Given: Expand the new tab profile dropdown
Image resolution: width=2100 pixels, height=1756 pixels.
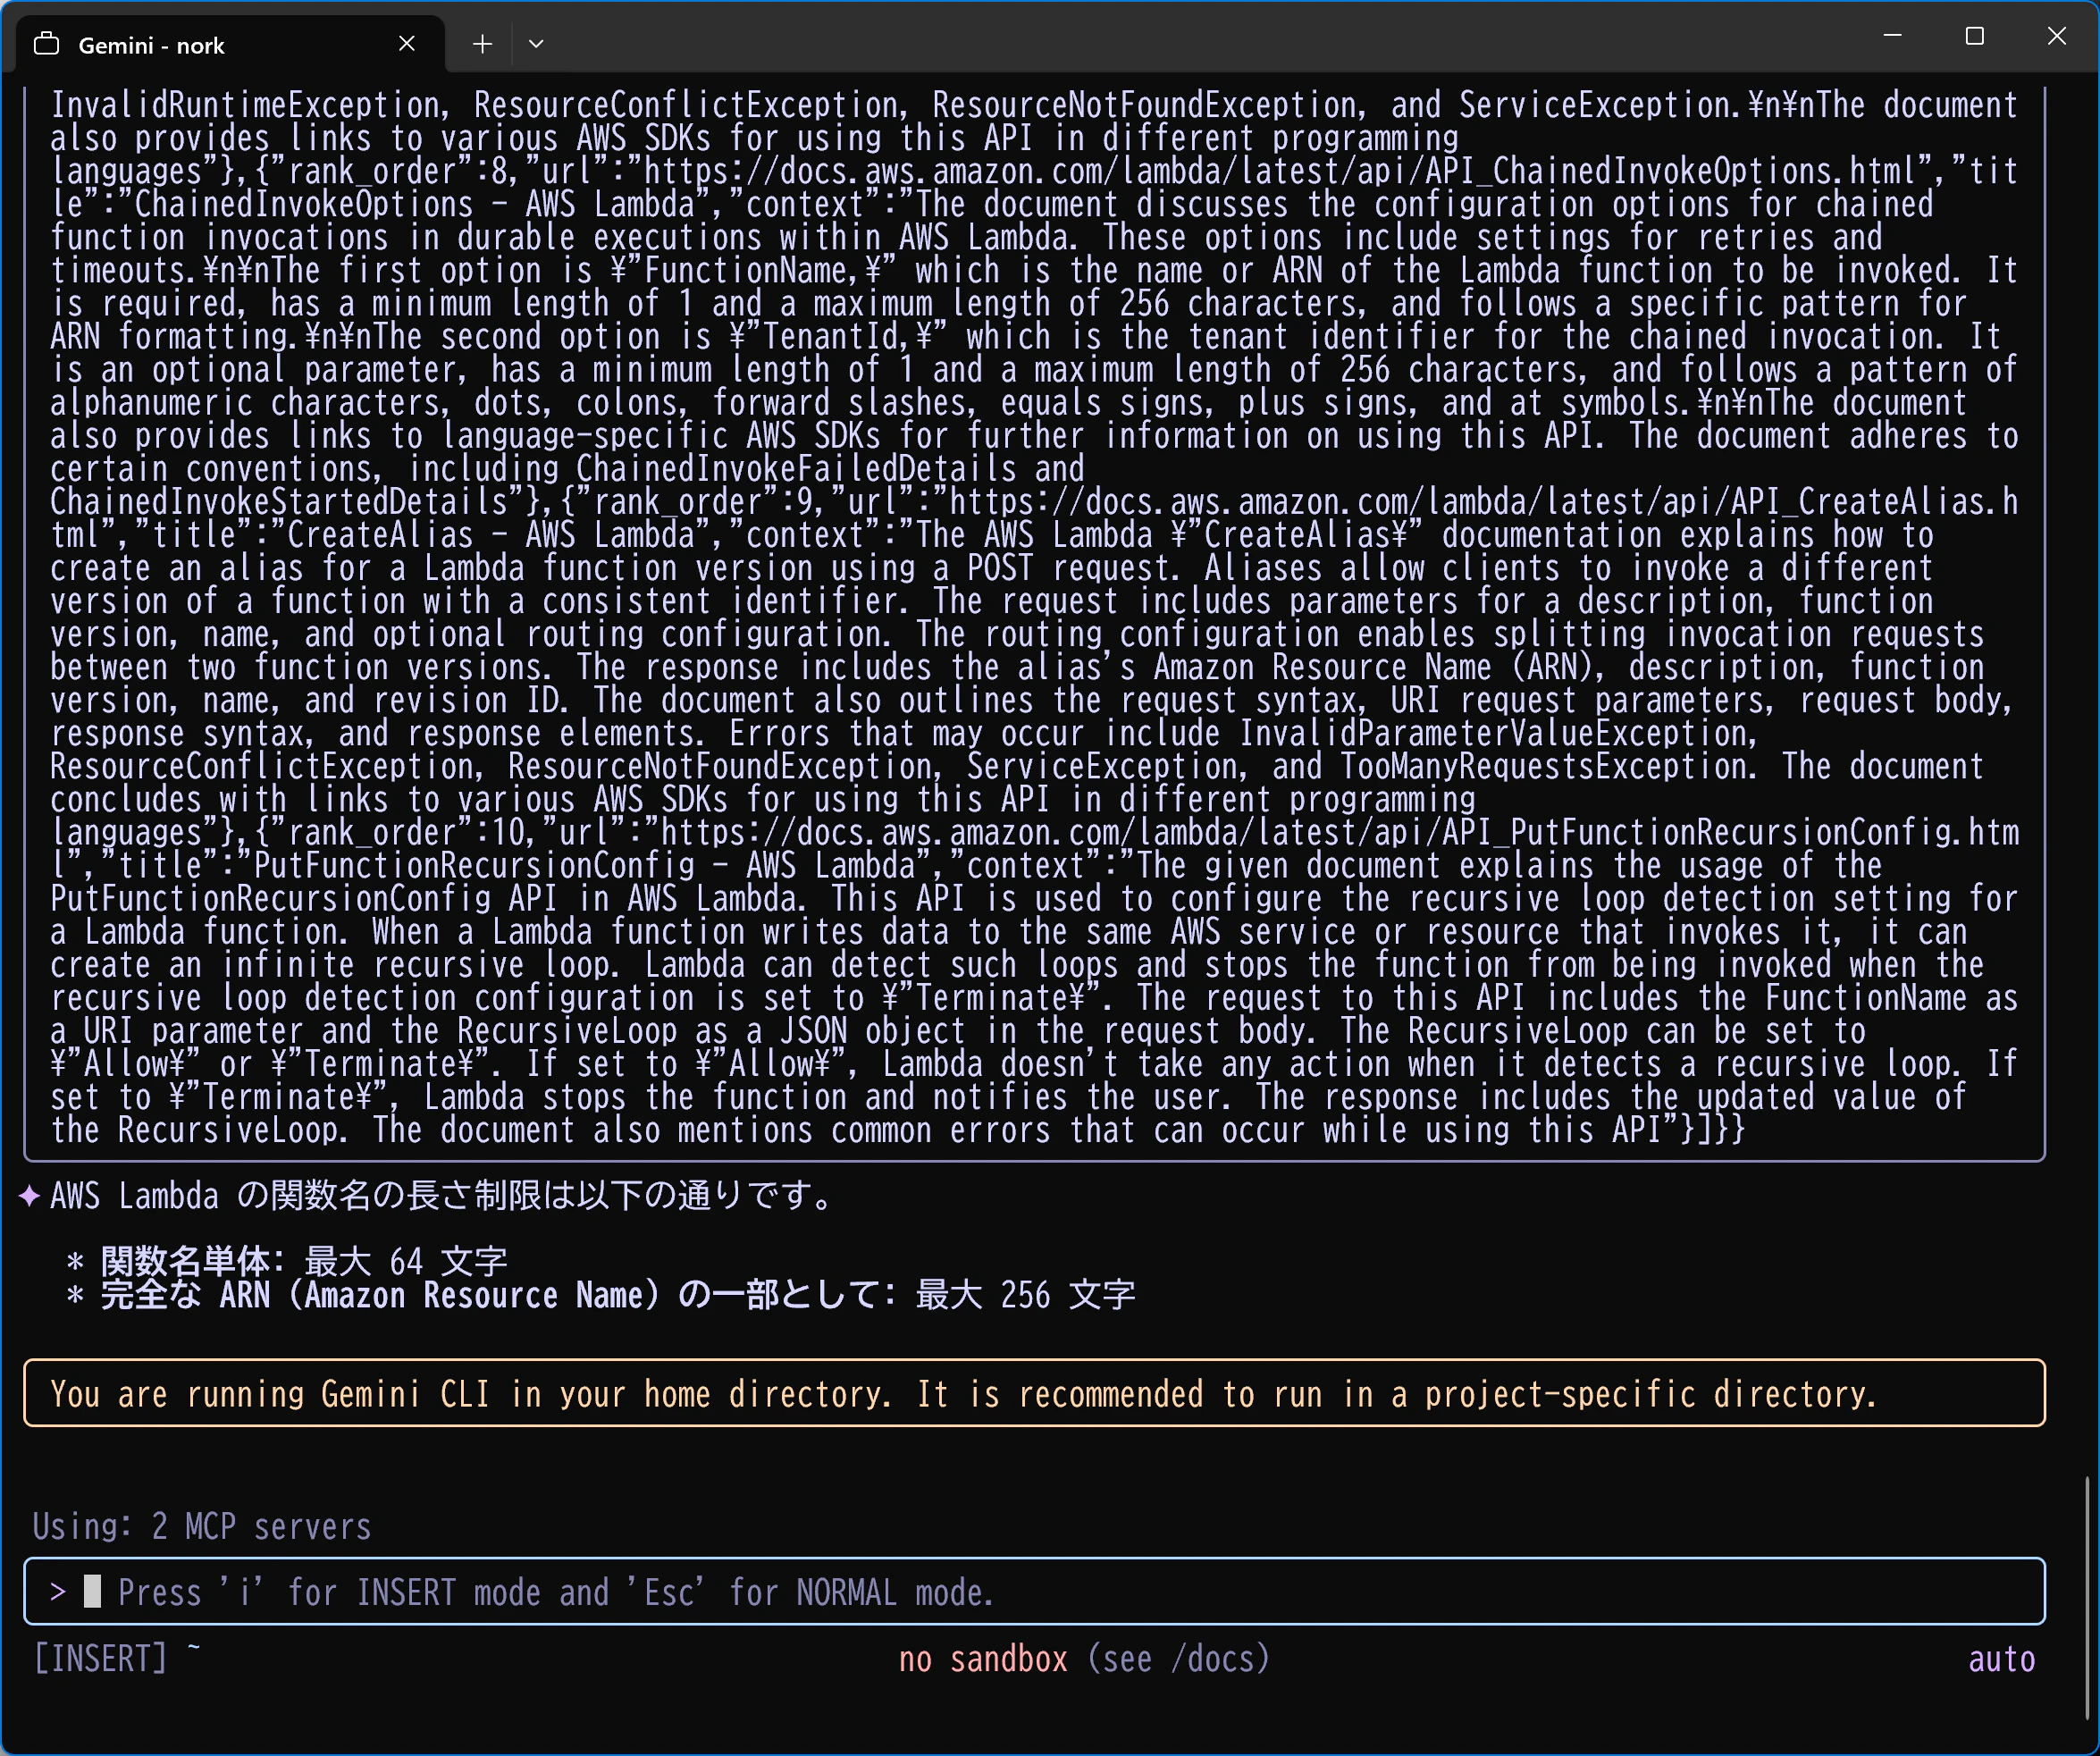Looking at the screenshot, I should pos(536,44).
